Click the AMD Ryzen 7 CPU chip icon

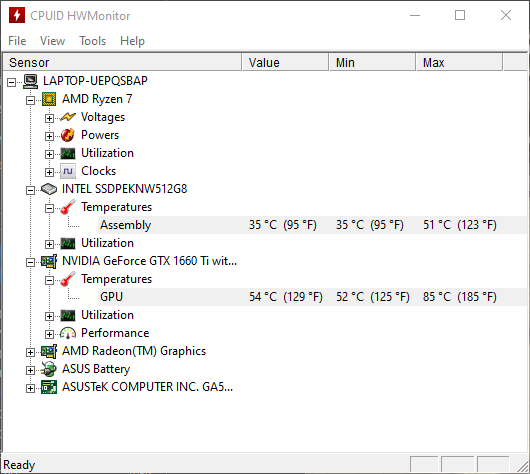pos(49,99)
